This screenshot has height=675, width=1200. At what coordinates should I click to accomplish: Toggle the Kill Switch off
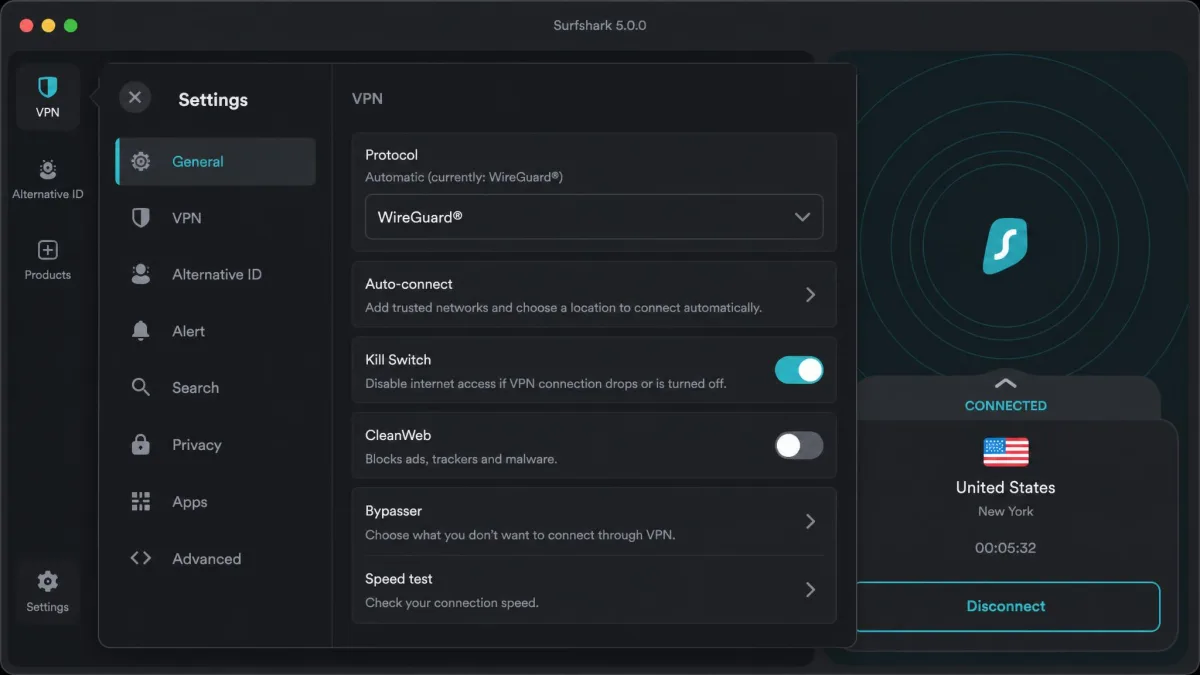tap(799, 370)
